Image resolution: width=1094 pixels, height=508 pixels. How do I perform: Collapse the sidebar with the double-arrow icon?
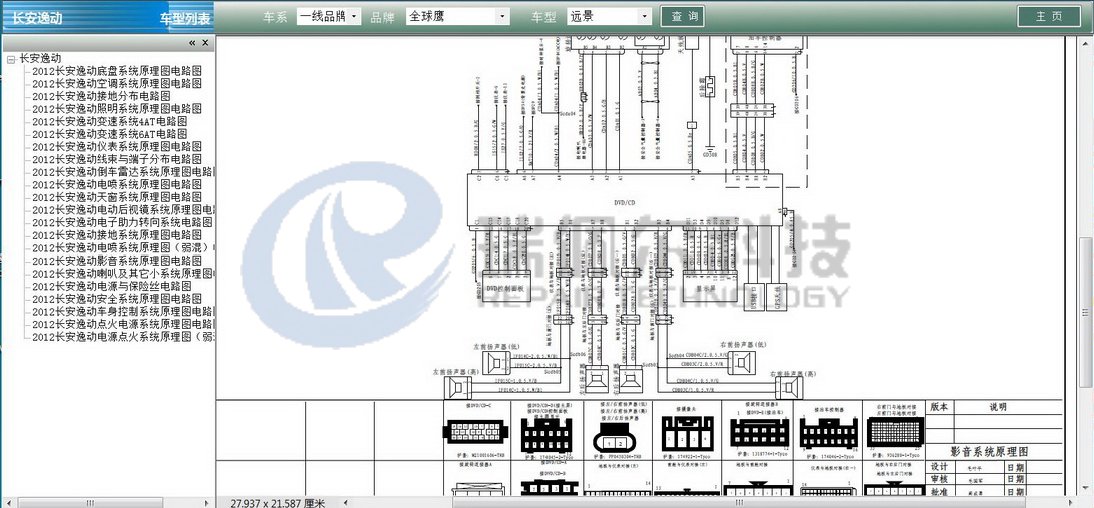point(192,43)
